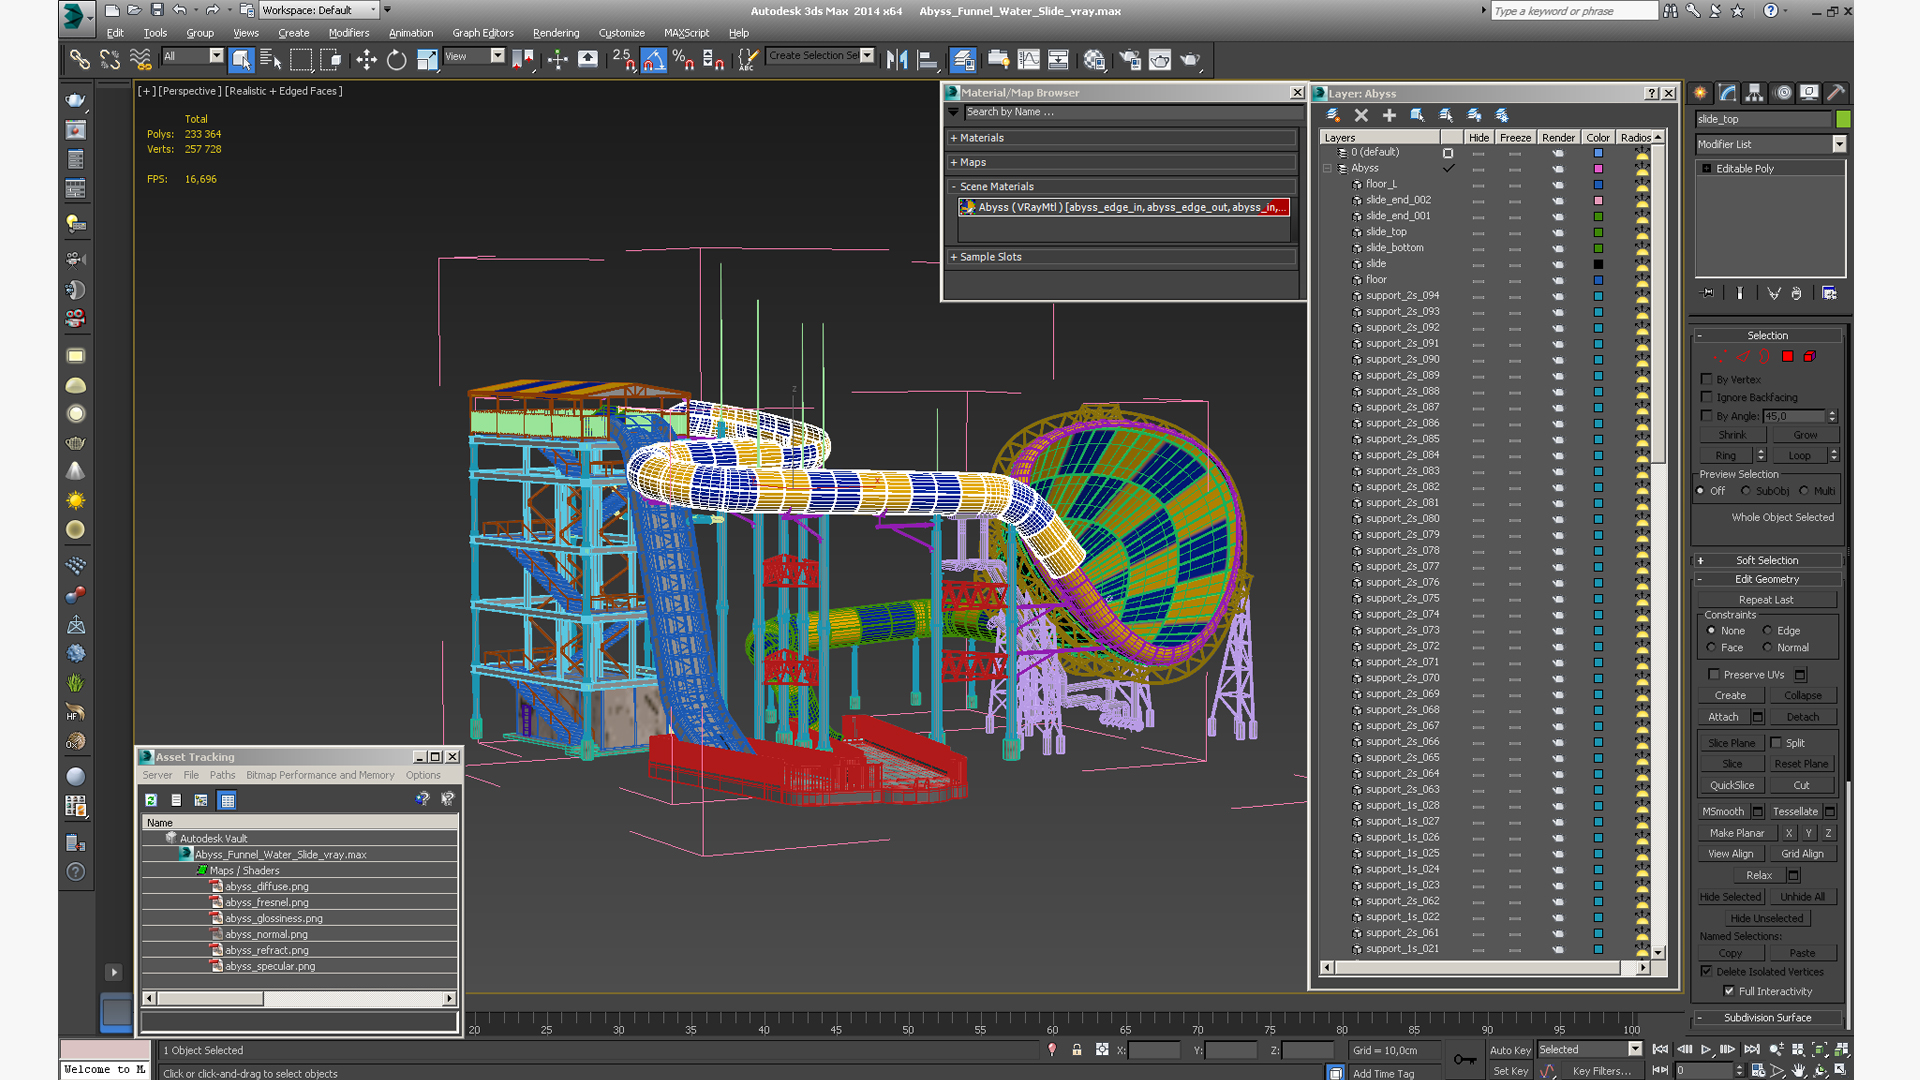The width and height of the screenshot is (1920, 1080).
Task: Open the Material Editor icon
Action: pyautogui.click(x=1094, y=60)
